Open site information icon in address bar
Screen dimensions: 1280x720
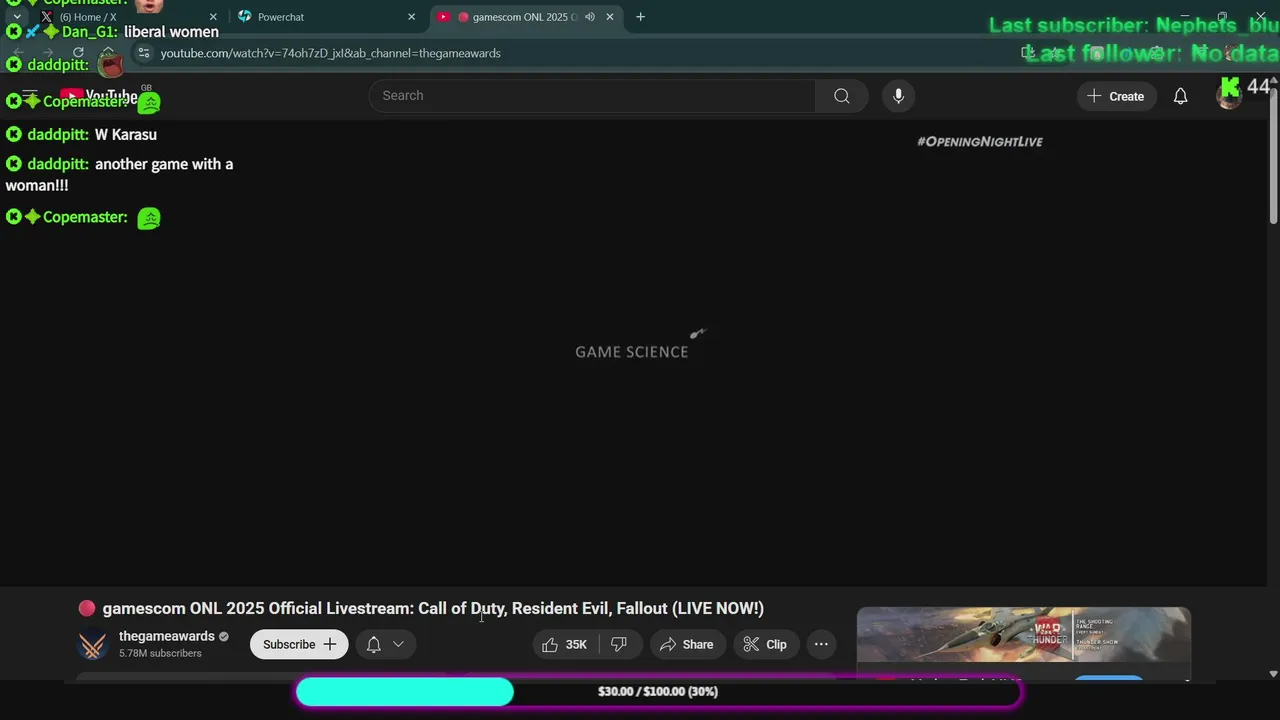143,53
